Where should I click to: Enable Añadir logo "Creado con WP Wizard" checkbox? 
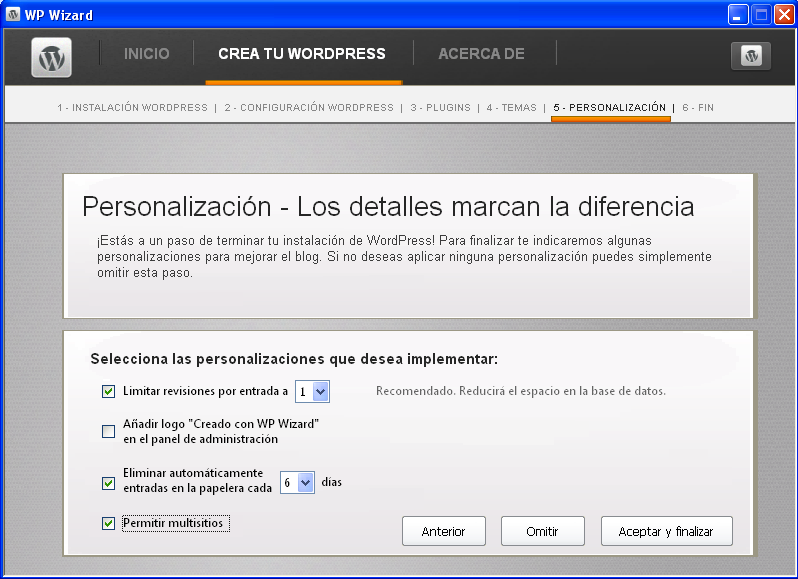coord(108,431)
